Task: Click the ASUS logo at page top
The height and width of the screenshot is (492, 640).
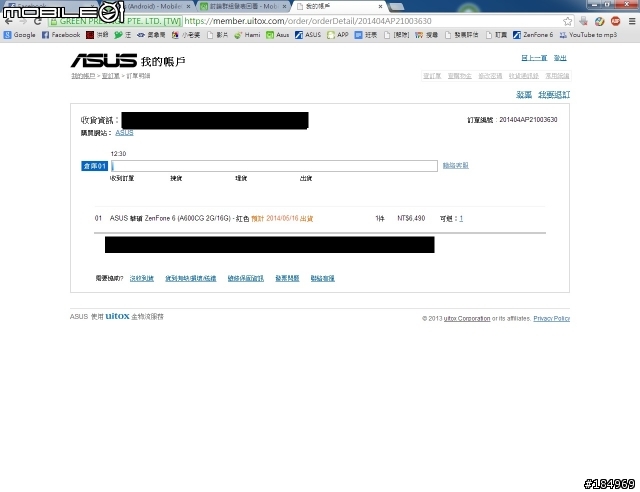Action: coord(104,60)
